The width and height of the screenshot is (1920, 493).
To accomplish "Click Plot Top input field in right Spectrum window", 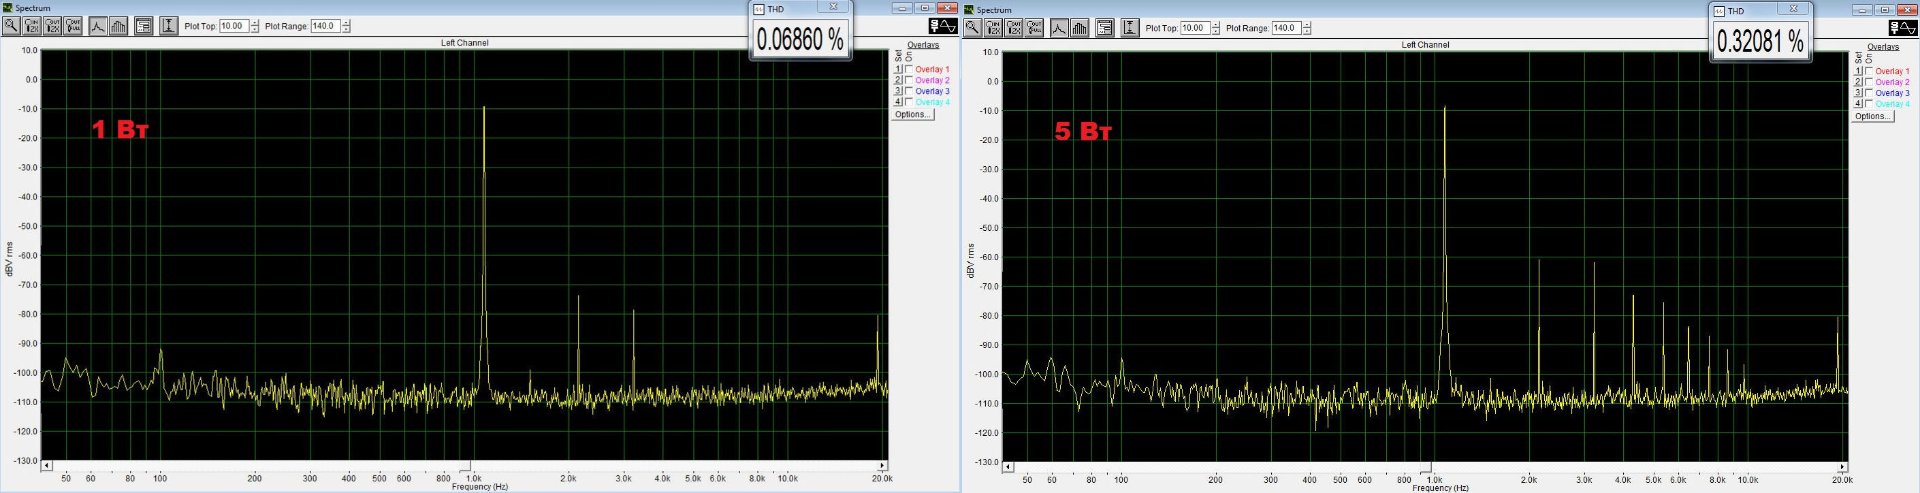I will pos(1194,28).
